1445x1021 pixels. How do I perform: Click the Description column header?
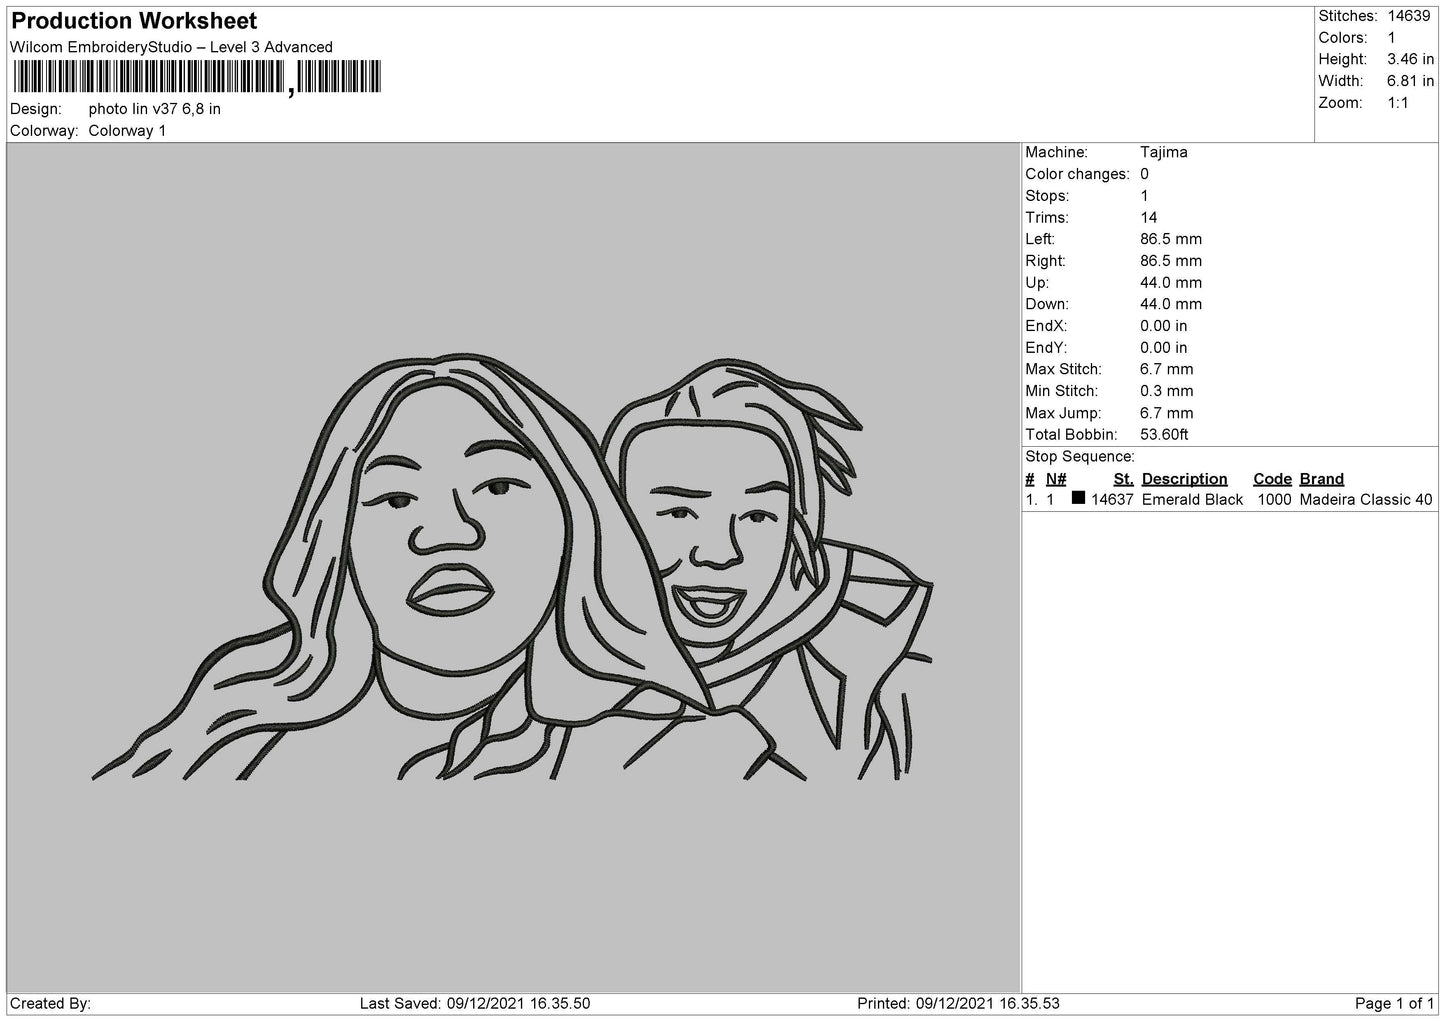pyautogui.click(x=1184, y=479)
